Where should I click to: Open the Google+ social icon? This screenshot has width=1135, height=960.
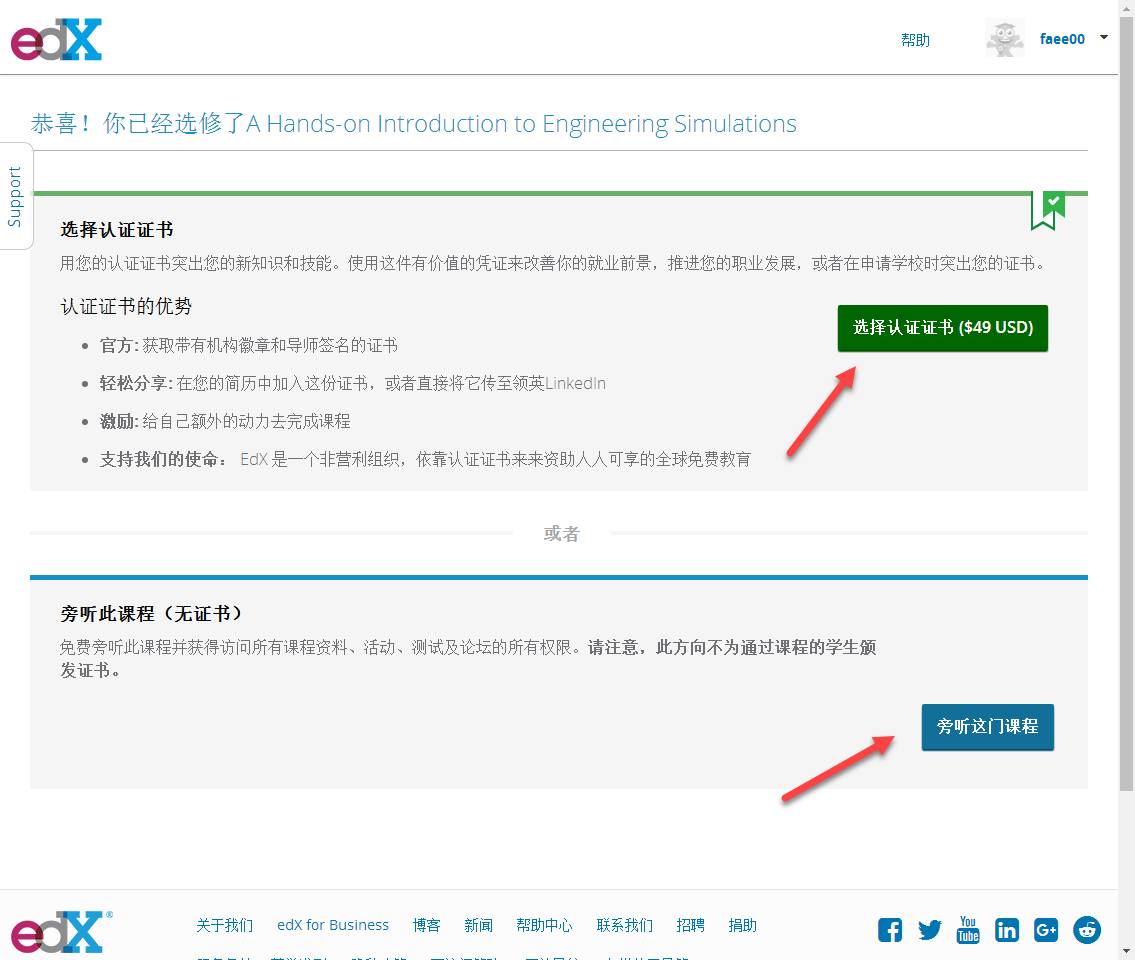click(1046, 930)
